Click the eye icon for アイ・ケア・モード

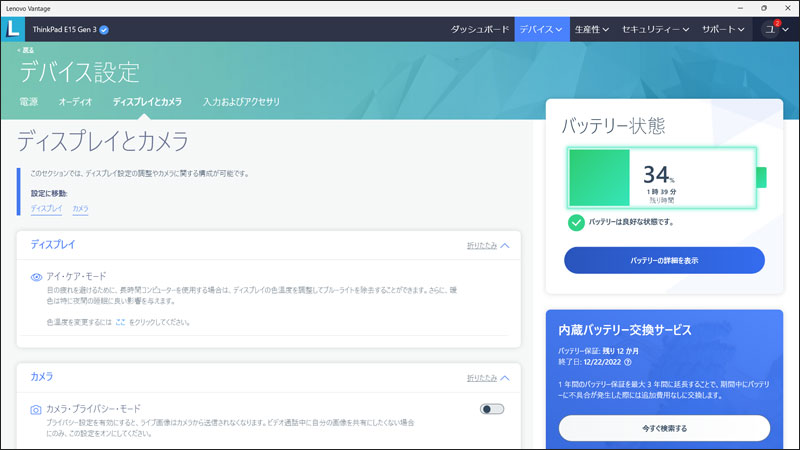[36, 277]
